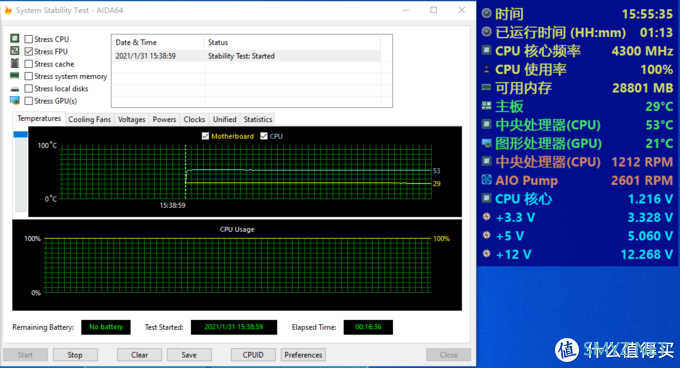Click the blue slider beside temperature graph
This screenshot has width=680, height=368.
[x=20, y=134]
